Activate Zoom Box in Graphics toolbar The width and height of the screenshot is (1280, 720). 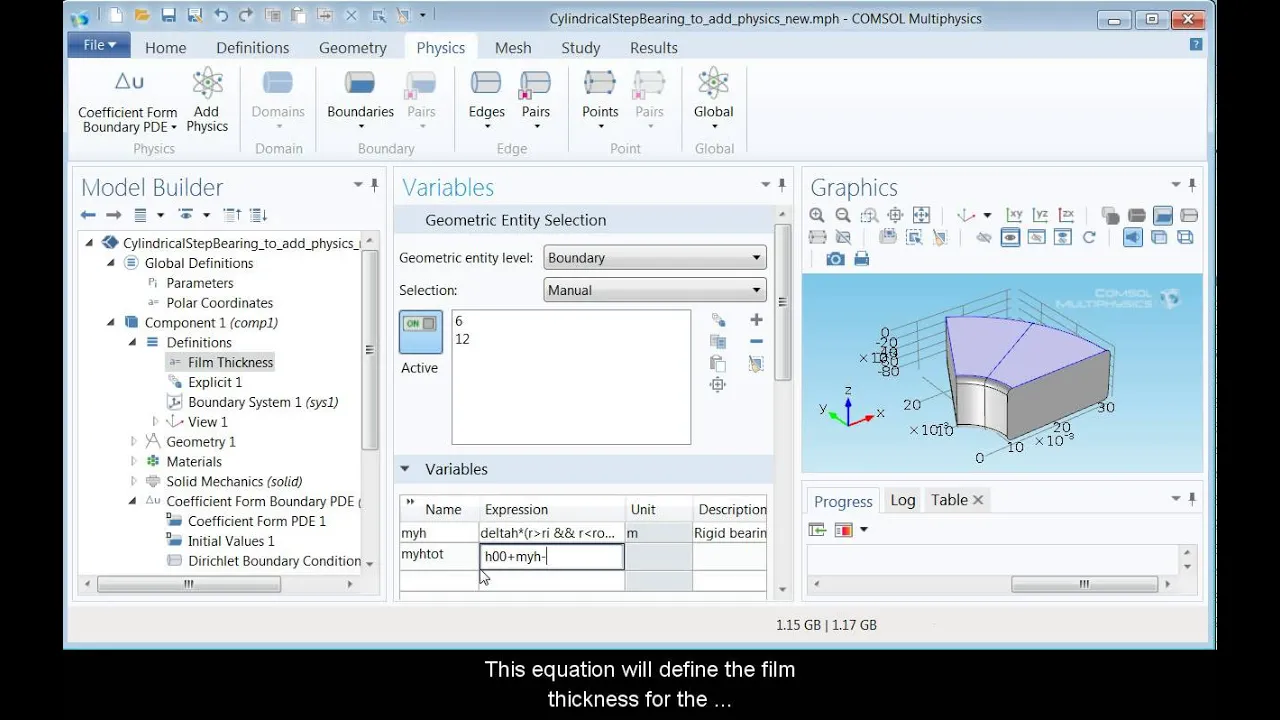869,215
